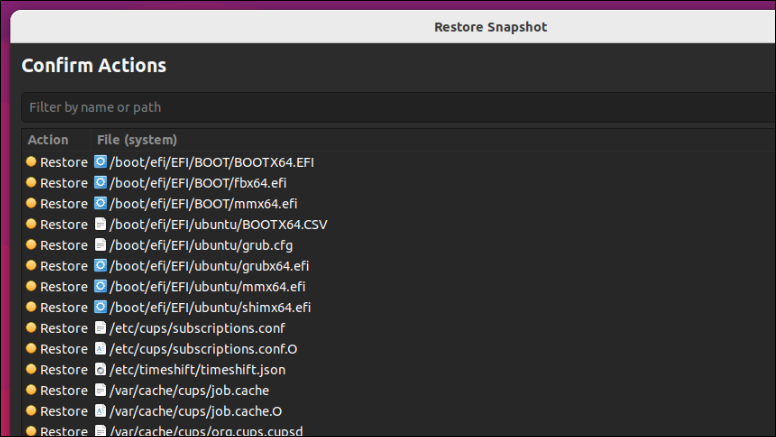776x437 pixels.
Task: Click the 'Filter by name or path' field
Action: pyautogui.click(x=398, y=107)
